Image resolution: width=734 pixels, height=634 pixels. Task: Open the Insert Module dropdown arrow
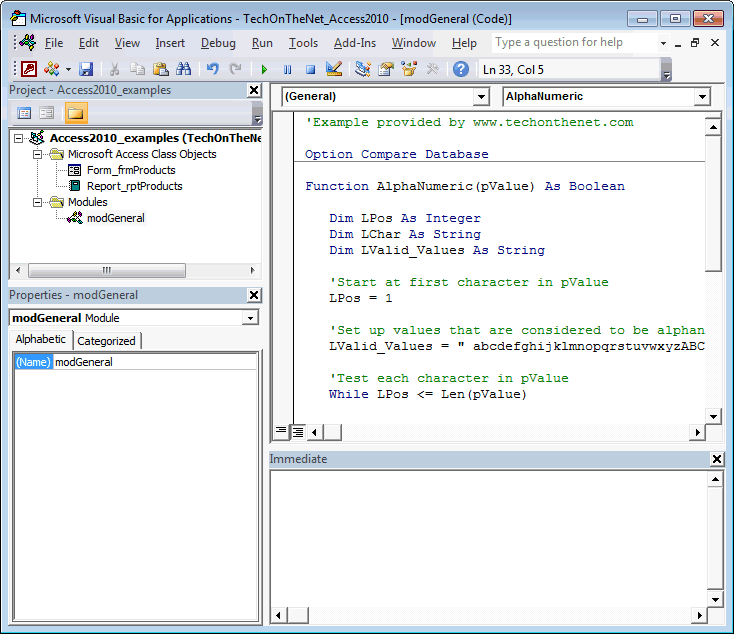pyautogui.click(x=68, y=70)
